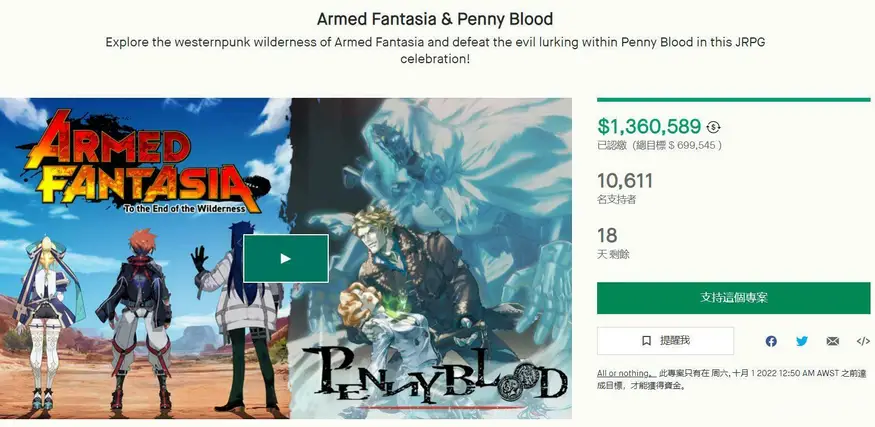875x427 pixels.
Task: Click the bookmark icon in 提醒我 button
Action: tap(646, 340)
